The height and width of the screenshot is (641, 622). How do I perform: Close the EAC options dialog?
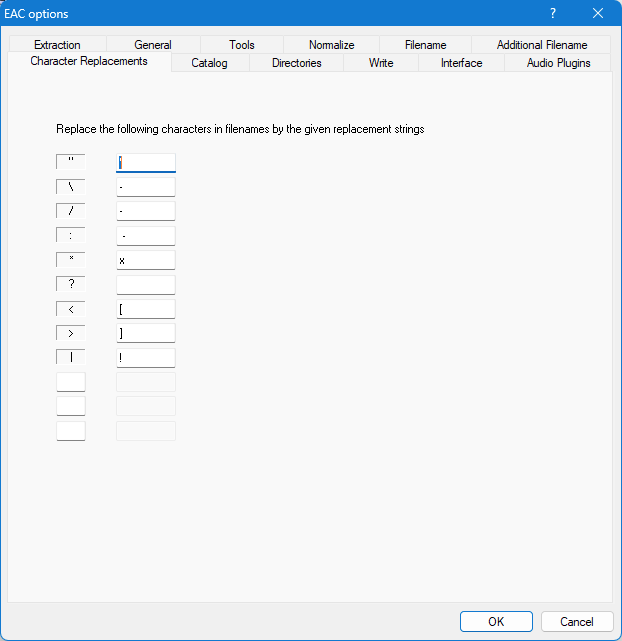point(598,13)
